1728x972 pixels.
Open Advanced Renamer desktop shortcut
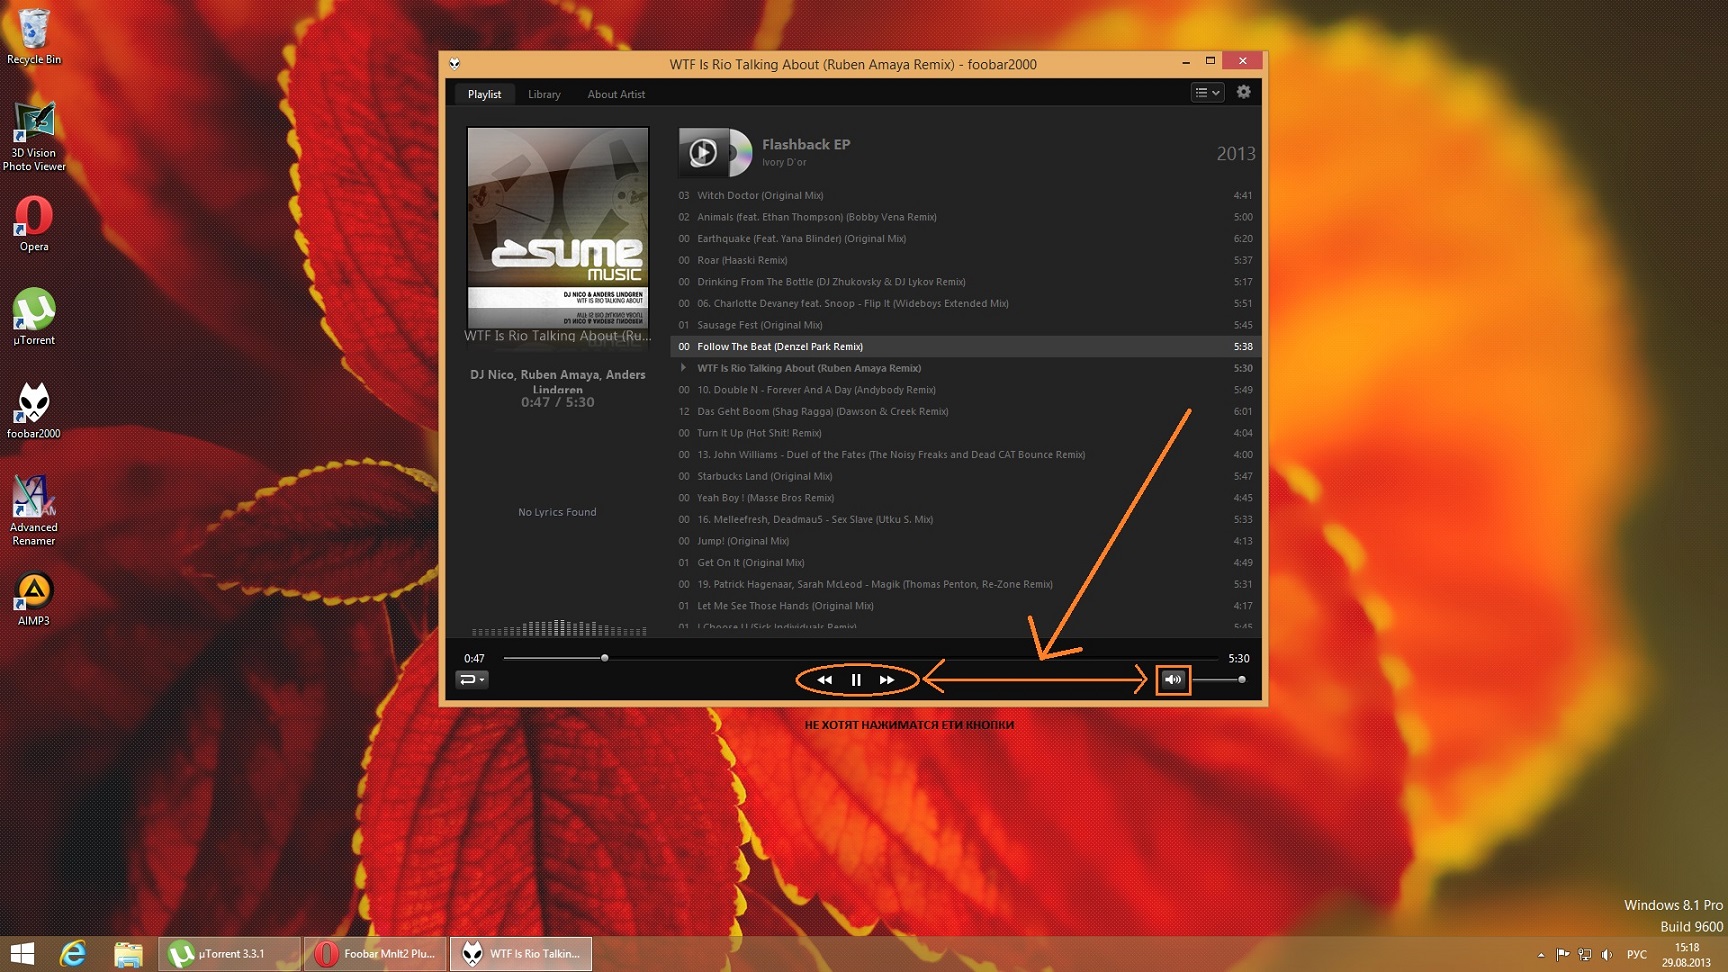click(x=34, y=511)
